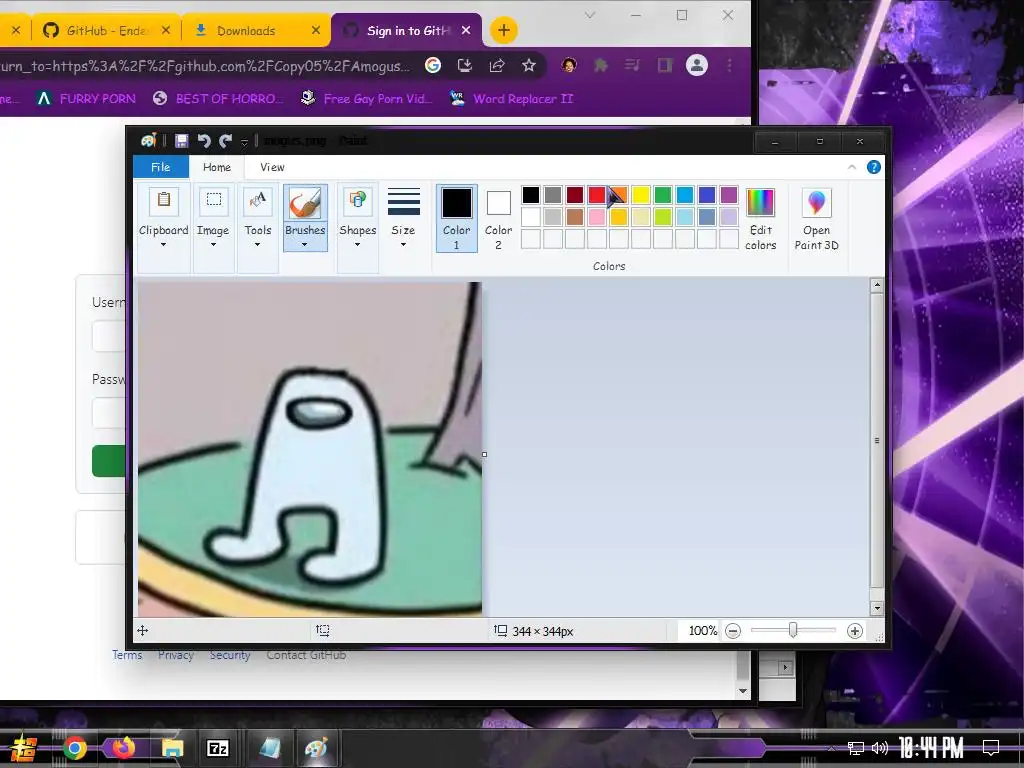Pick the dark red color swatch
Viewport: 1024px width, 768px height.
point(575,195)
